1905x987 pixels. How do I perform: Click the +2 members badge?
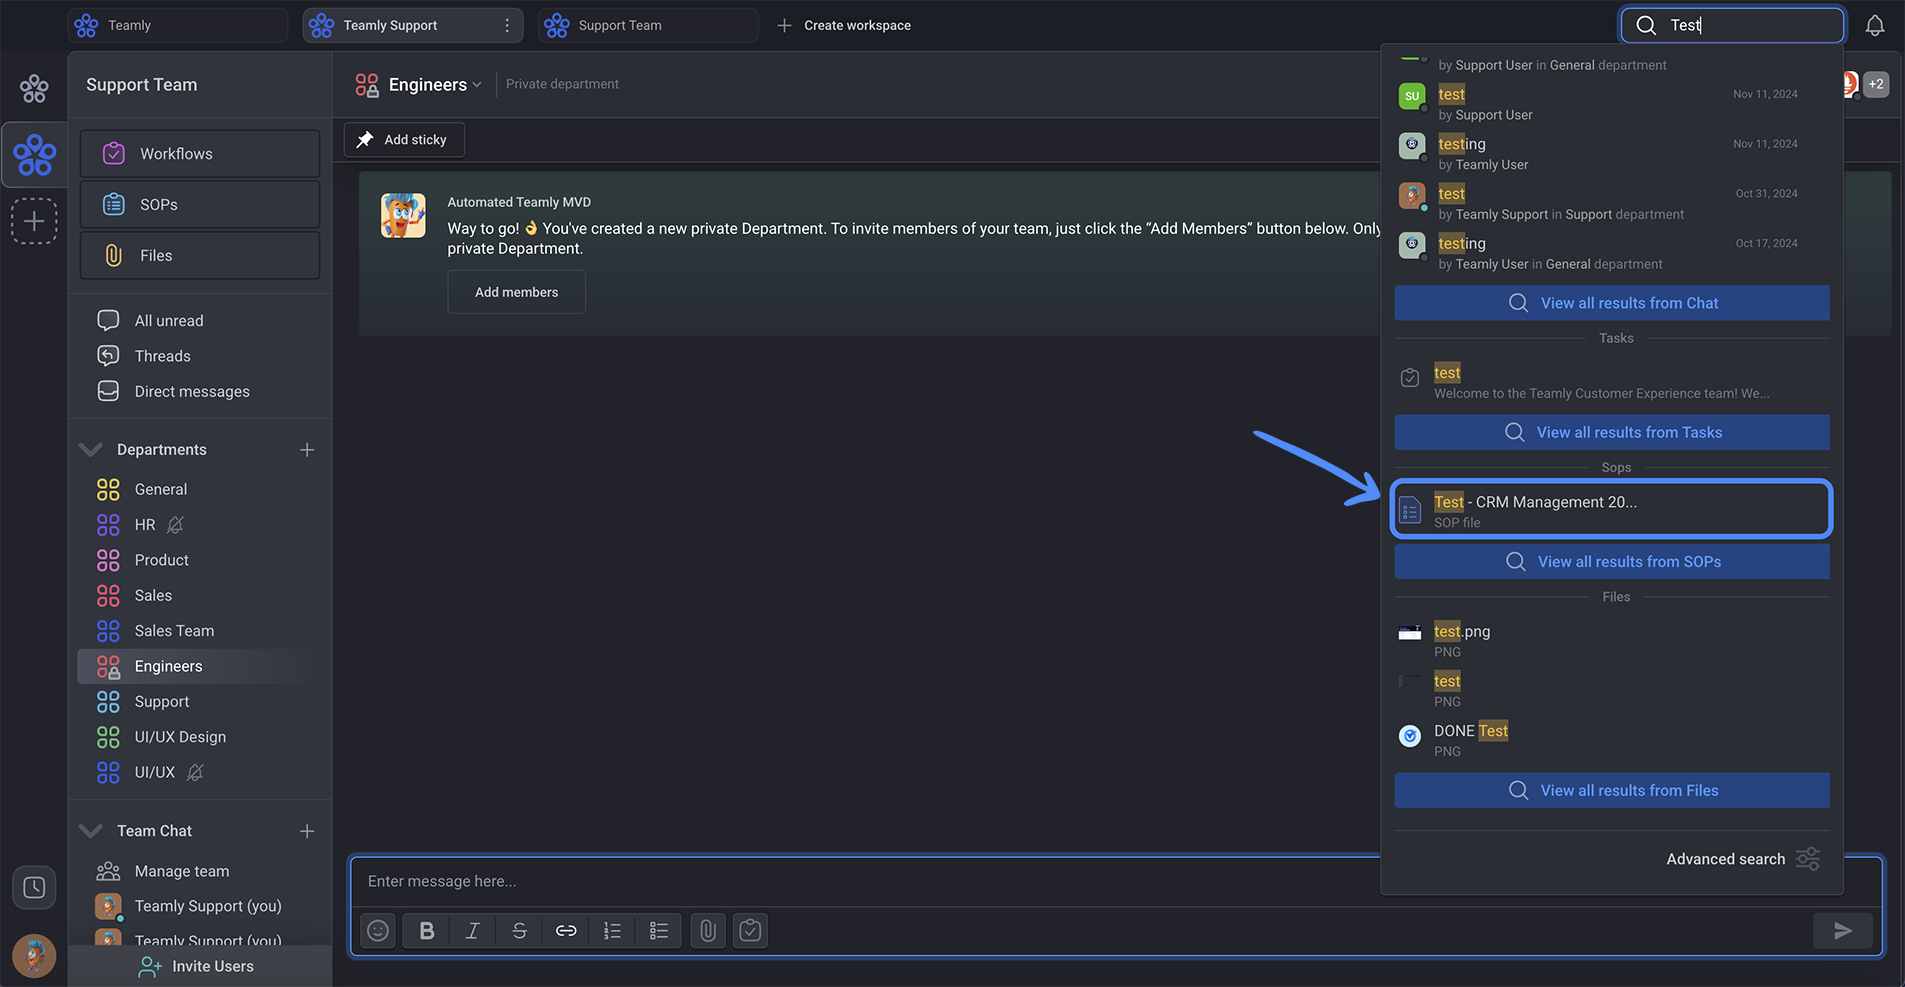[x=1876, y=84]
